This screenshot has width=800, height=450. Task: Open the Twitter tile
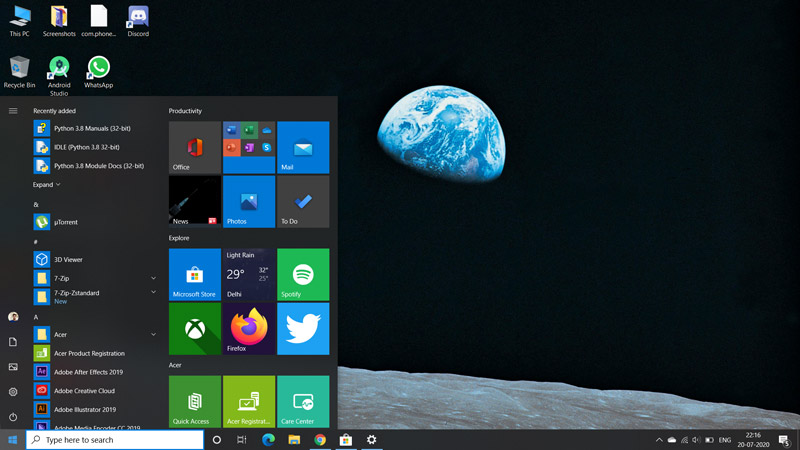click(303, 329)
